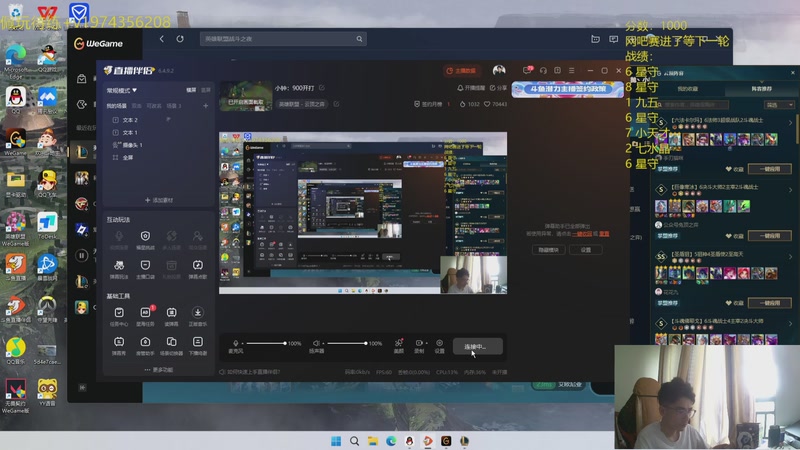Open the music download tool icon

tap(198, 312)
